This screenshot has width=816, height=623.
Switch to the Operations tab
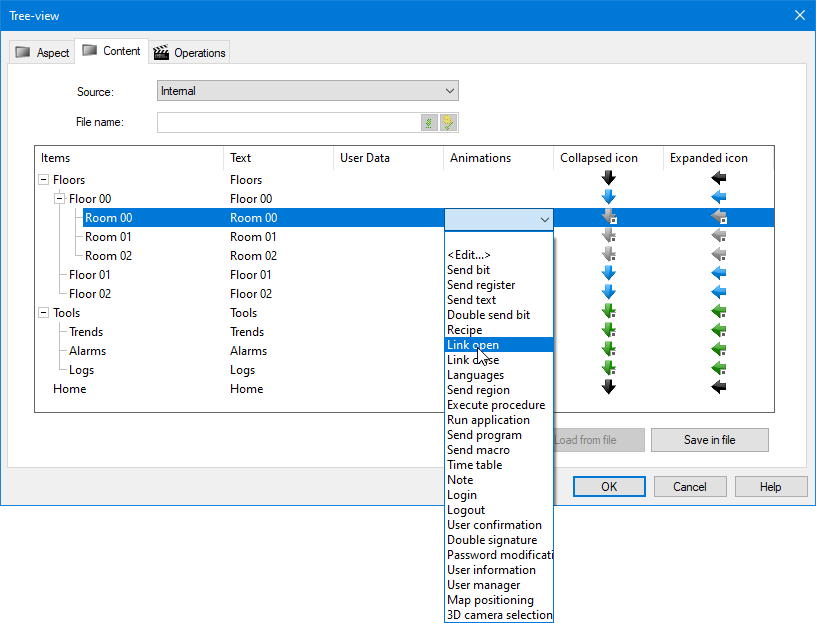(189, 53)
